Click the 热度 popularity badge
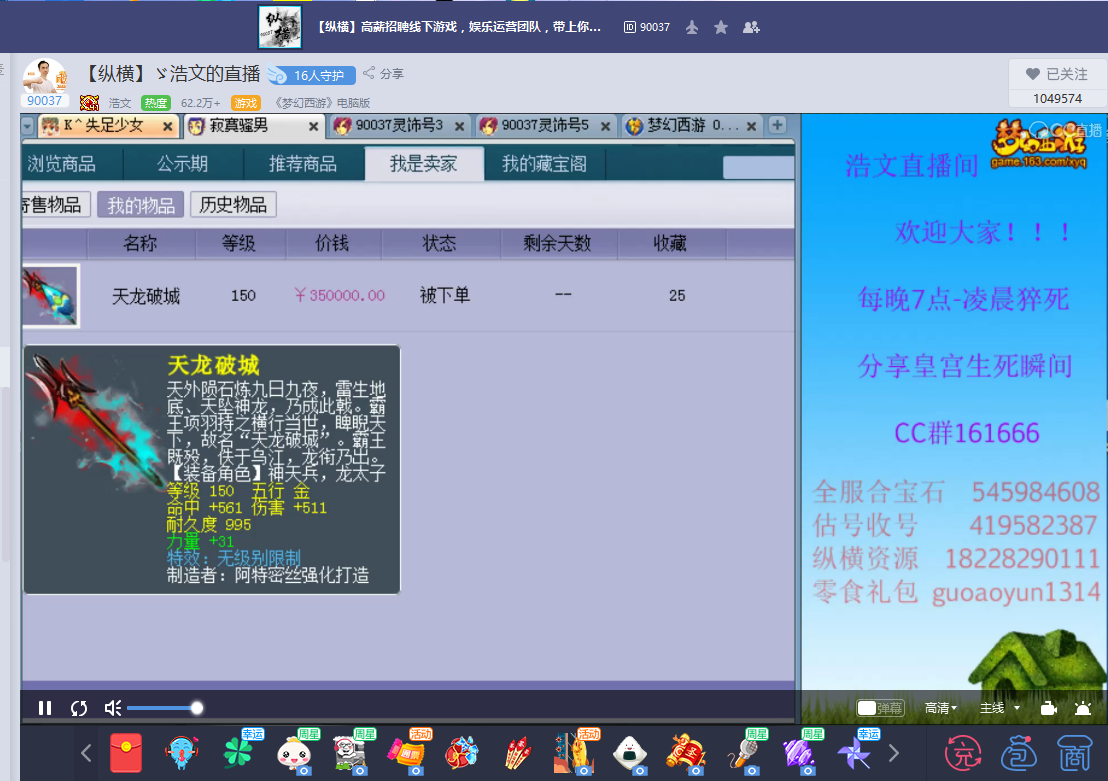Screen dimensions: 1108x781 (155, 103)
